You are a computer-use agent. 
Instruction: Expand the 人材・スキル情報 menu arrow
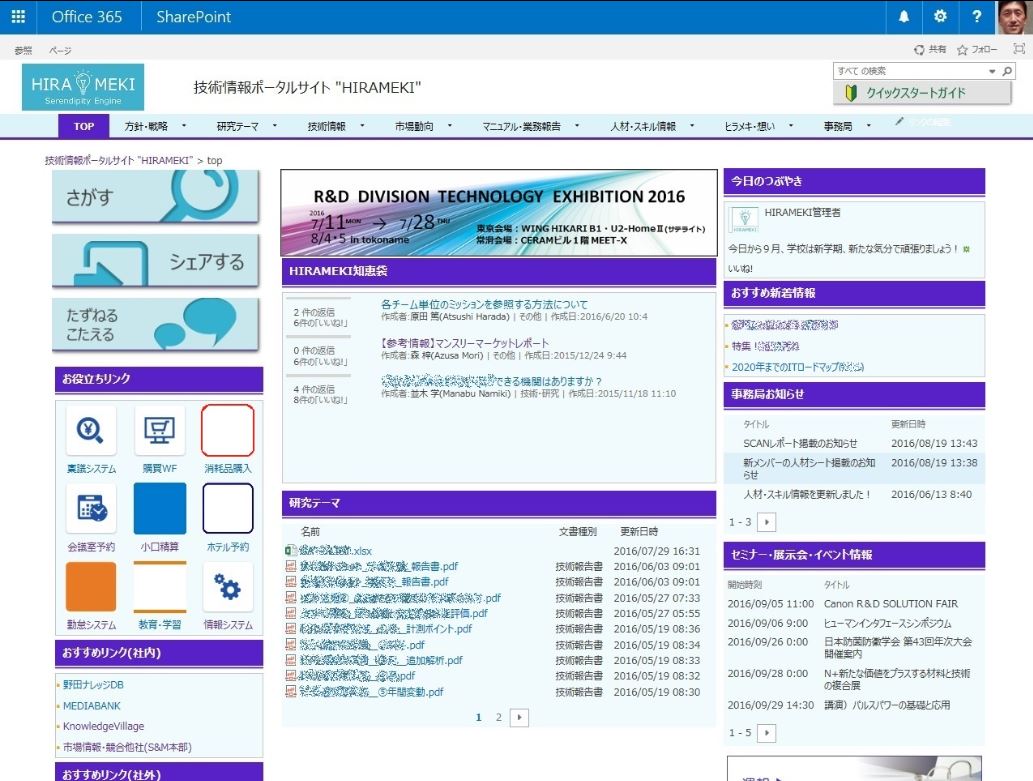[x=692, y=125]
